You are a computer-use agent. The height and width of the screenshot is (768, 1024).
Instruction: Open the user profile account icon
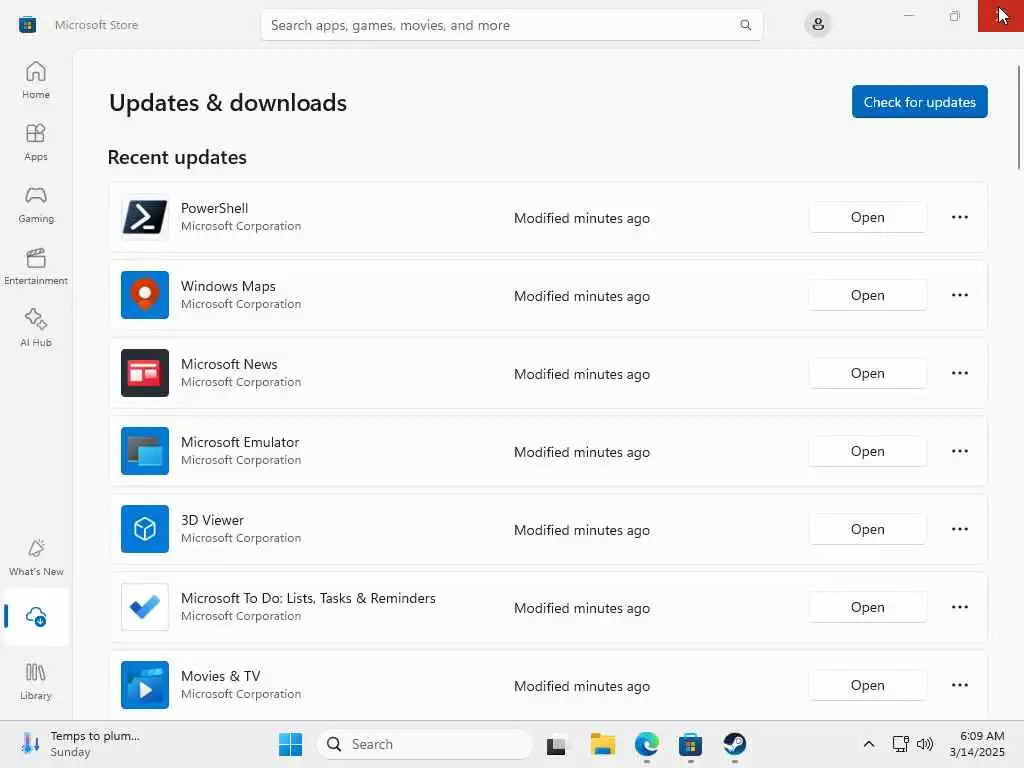(818, 25)
